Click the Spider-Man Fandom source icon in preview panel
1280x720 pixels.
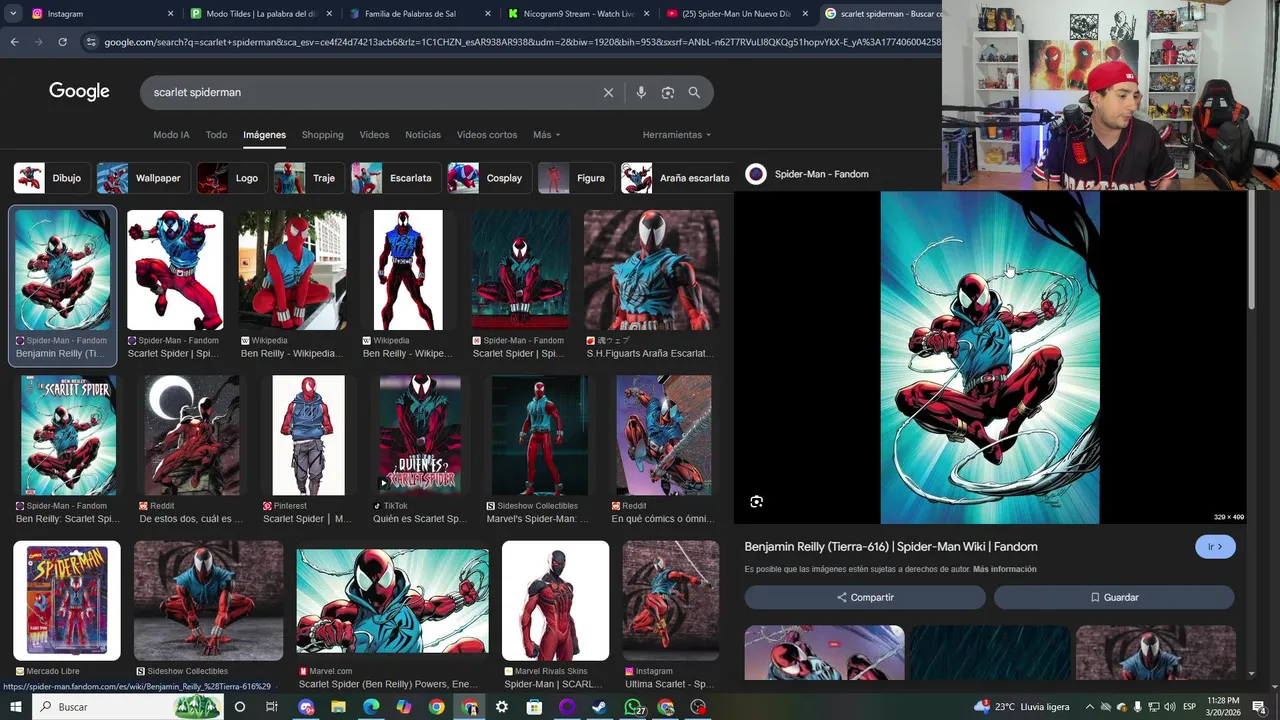point(756,174)
